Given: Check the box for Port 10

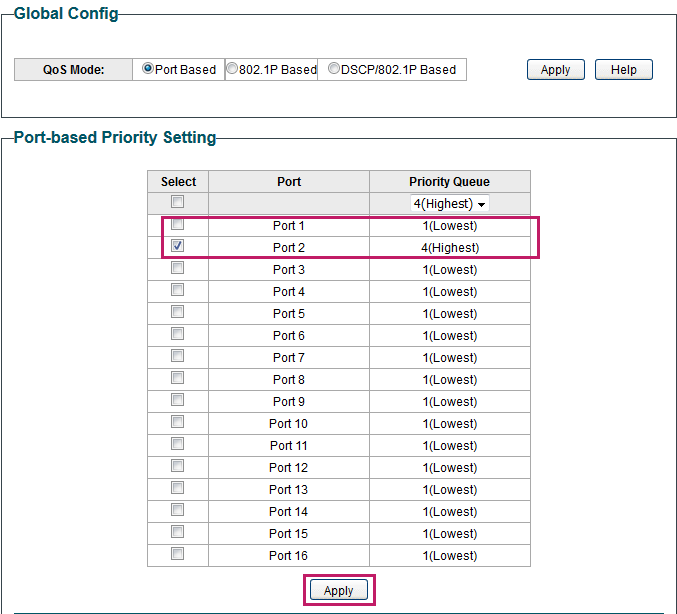Looking at the screenshot, I should click(178, 422).
